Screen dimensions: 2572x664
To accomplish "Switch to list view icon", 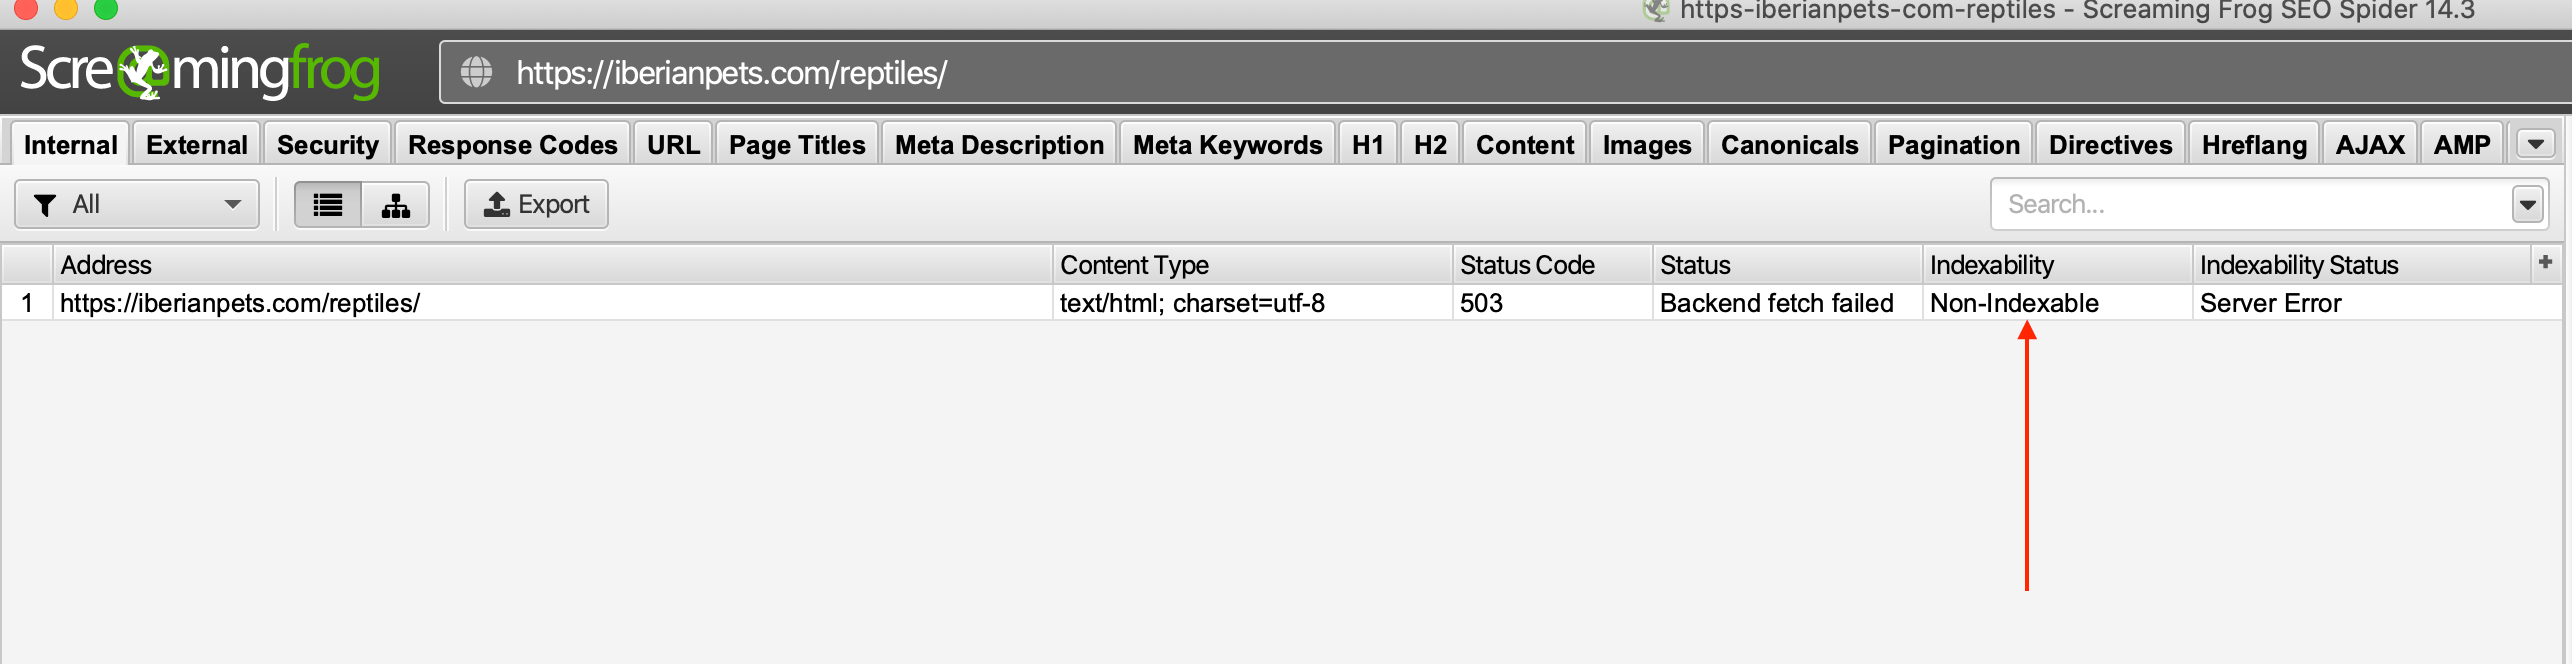I will coord(328,205).
